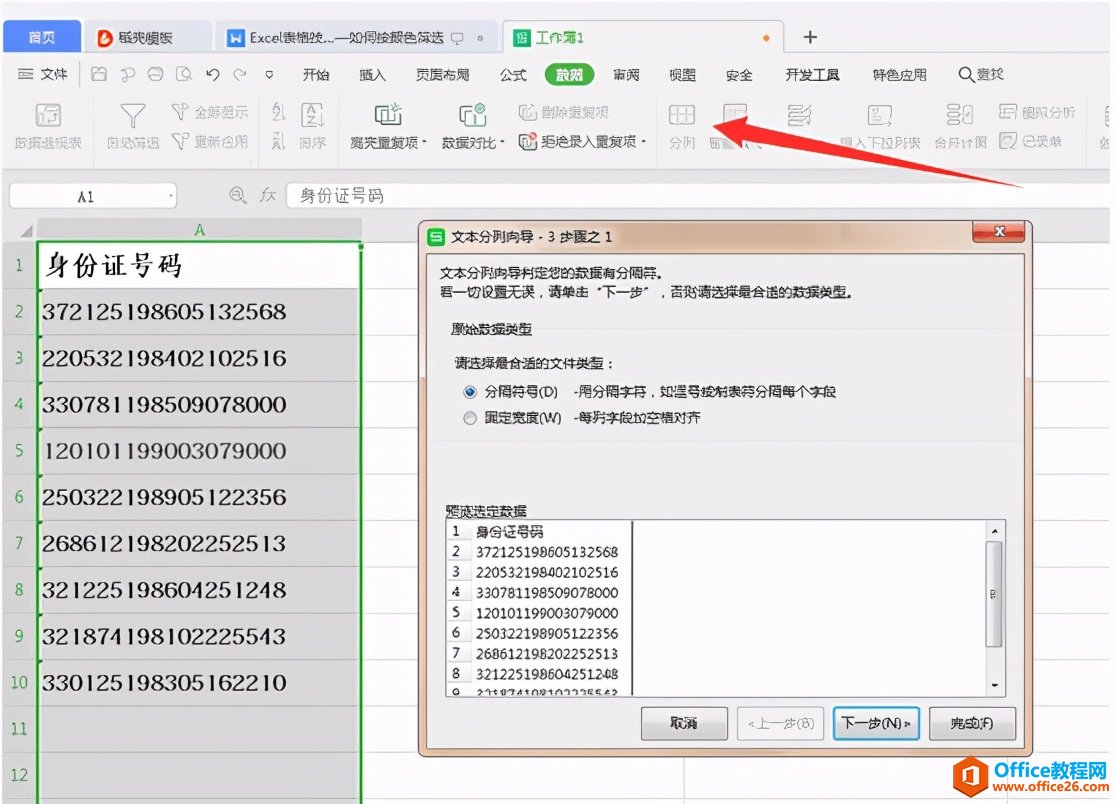Image resolution: width=1116 pixels, height=804 pixels.
Task: Open a new tab with plus button
Action: pyautogui.click(x=810, y=37)
